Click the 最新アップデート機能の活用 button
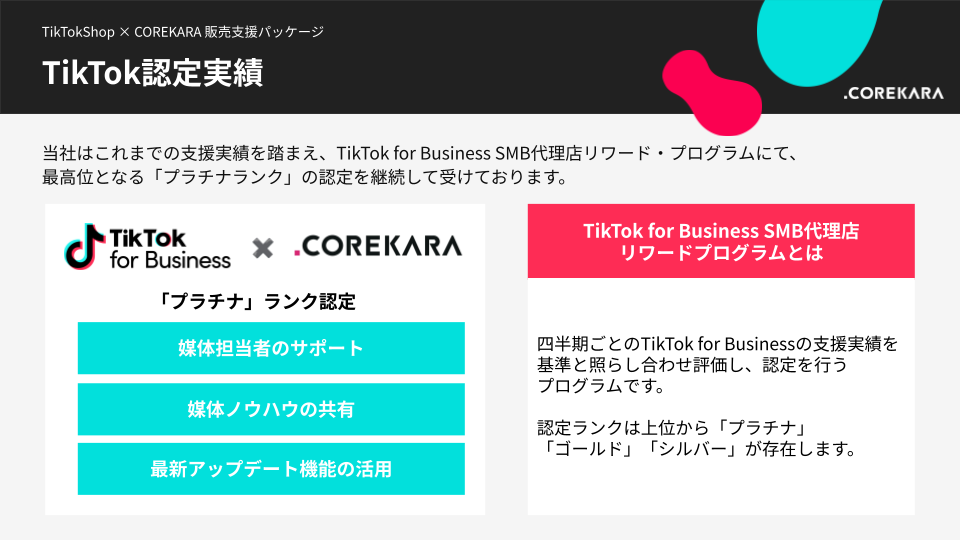Image resolution: width=960 pixels, height=540 pixels. coord(271,469)
